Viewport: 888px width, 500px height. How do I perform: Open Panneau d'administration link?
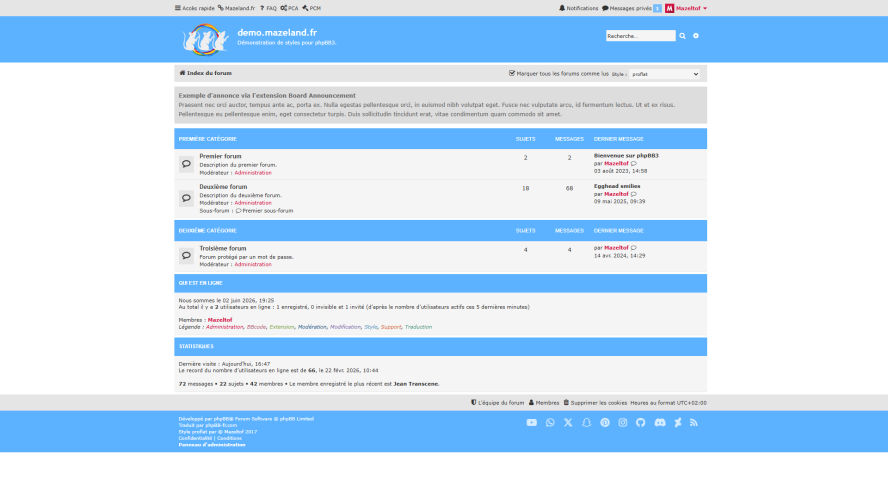click(212, 445)
